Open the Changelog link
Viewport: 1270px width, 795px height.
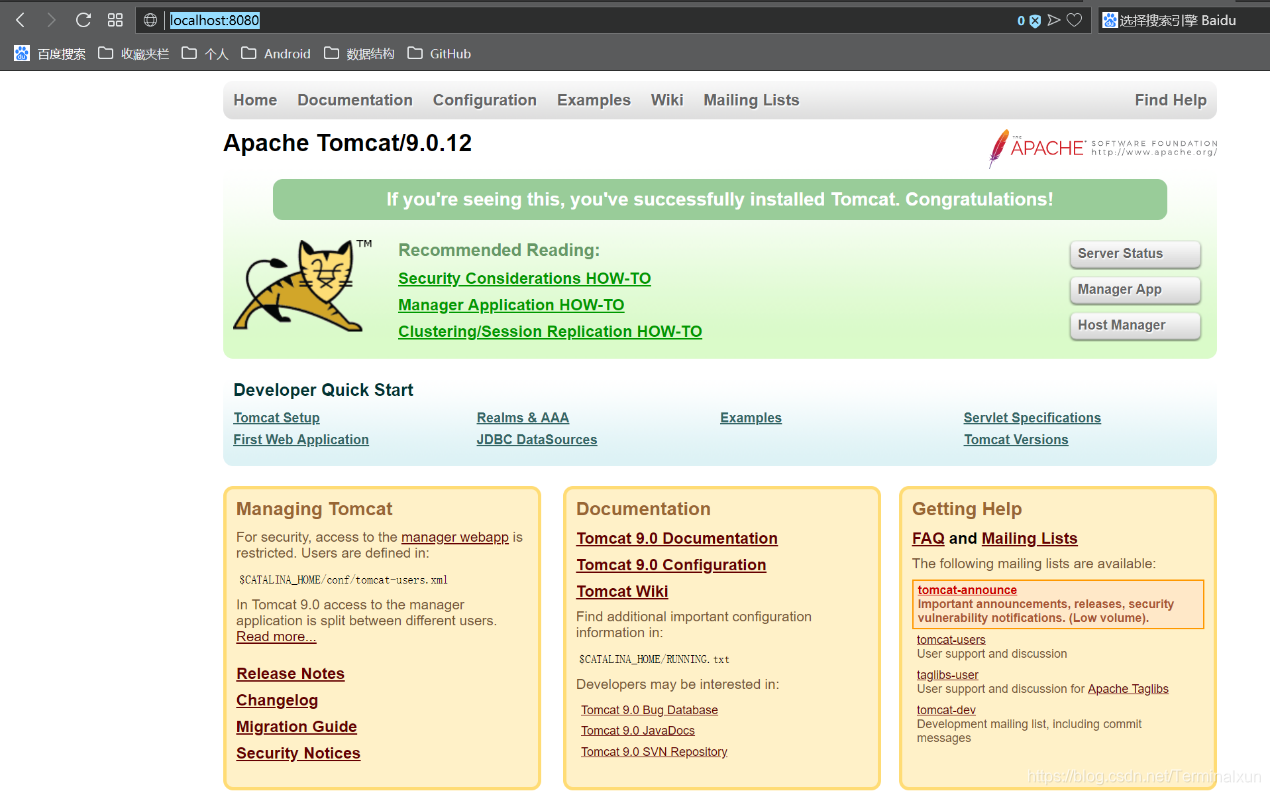277,701
